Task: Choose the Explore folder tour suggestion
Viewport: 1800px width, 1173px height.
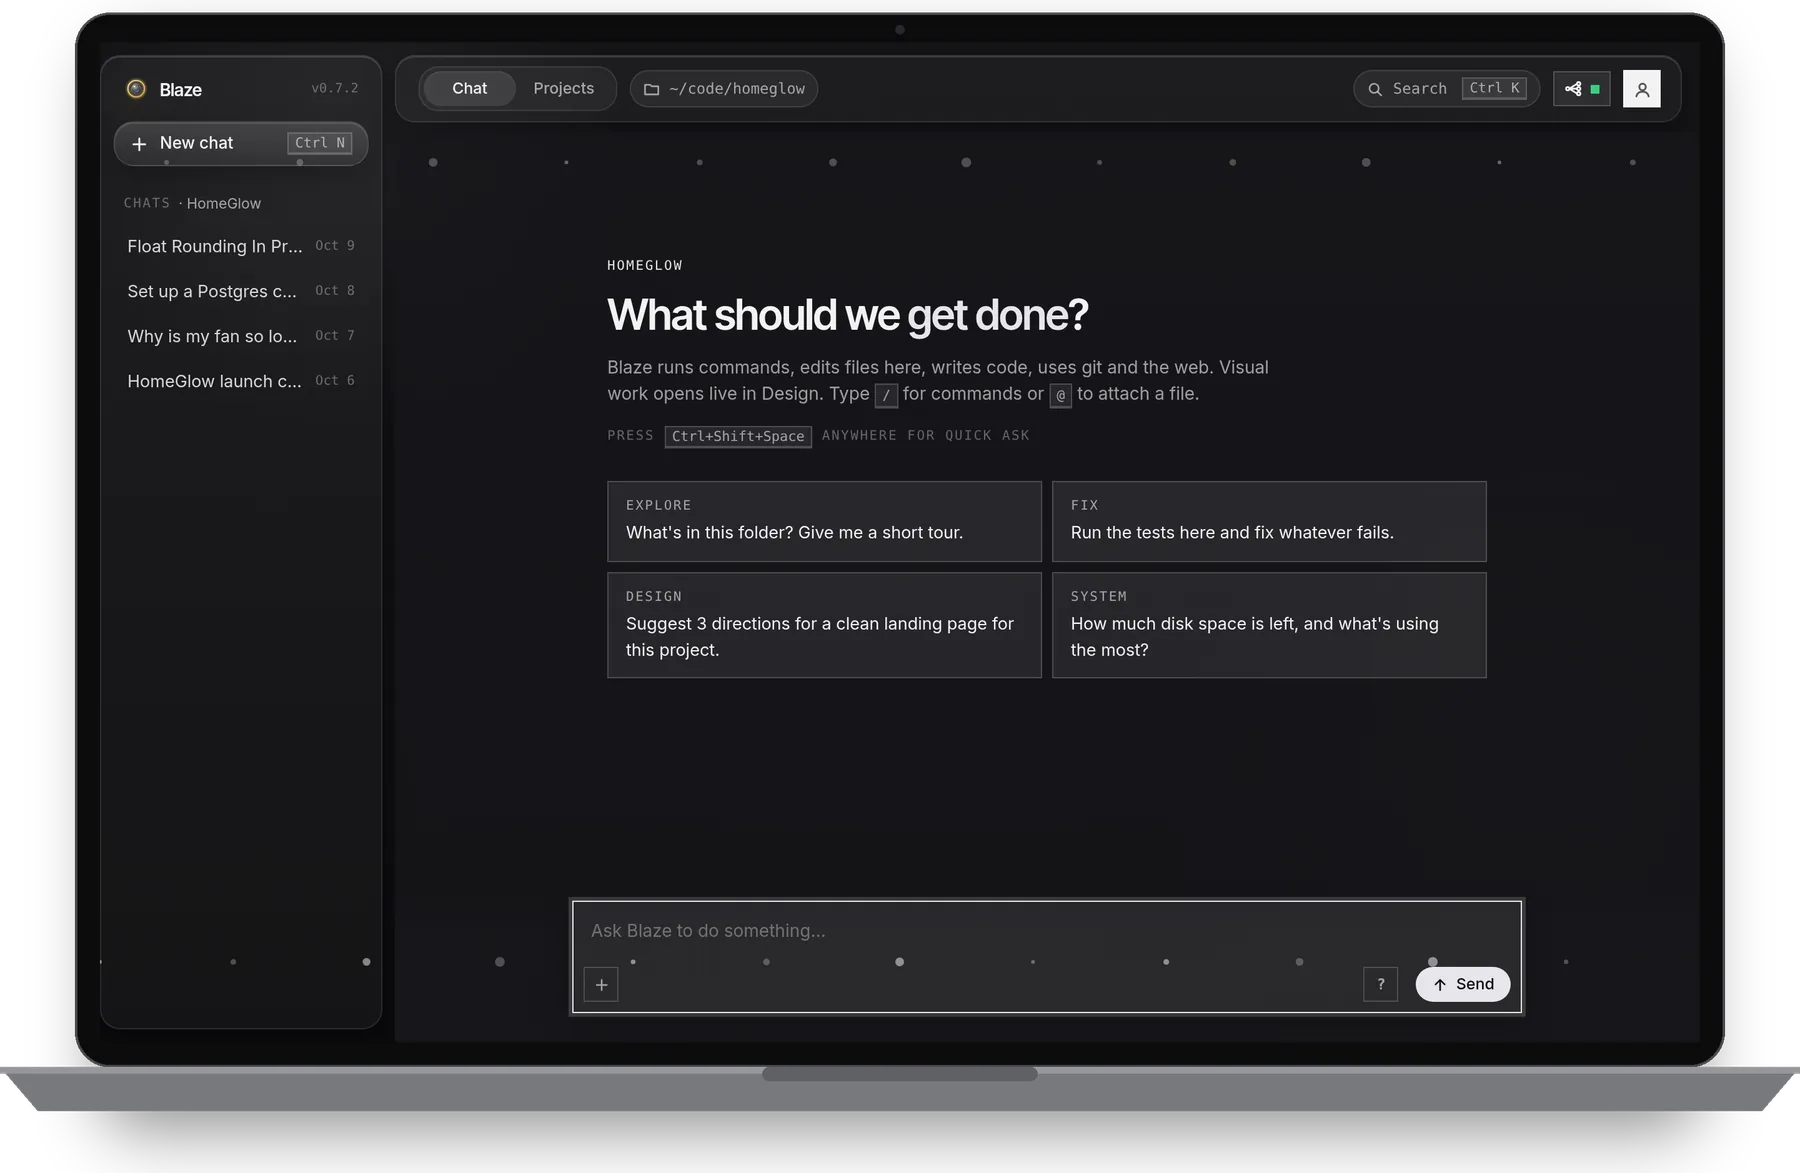Action: click(x=824, y=521)
